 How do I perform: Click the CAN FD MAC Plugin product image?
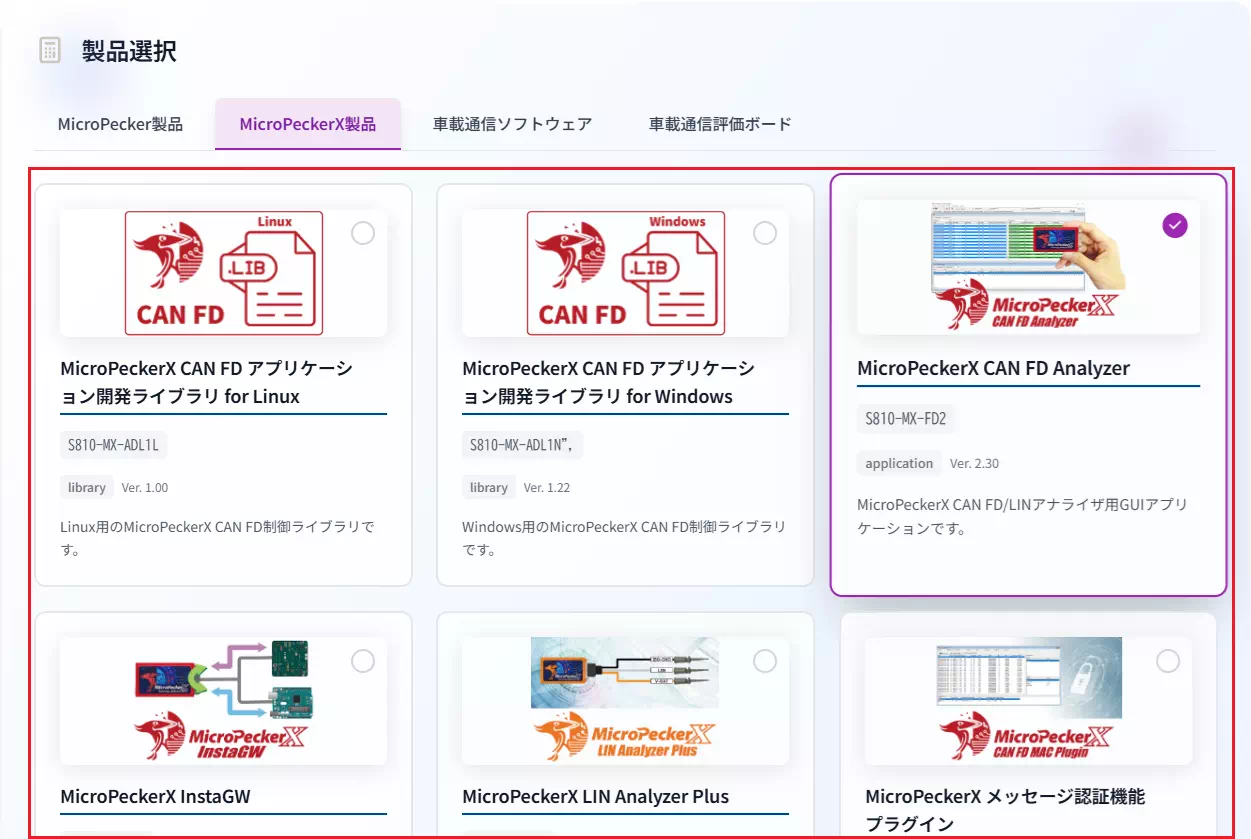pos(1028,700)
